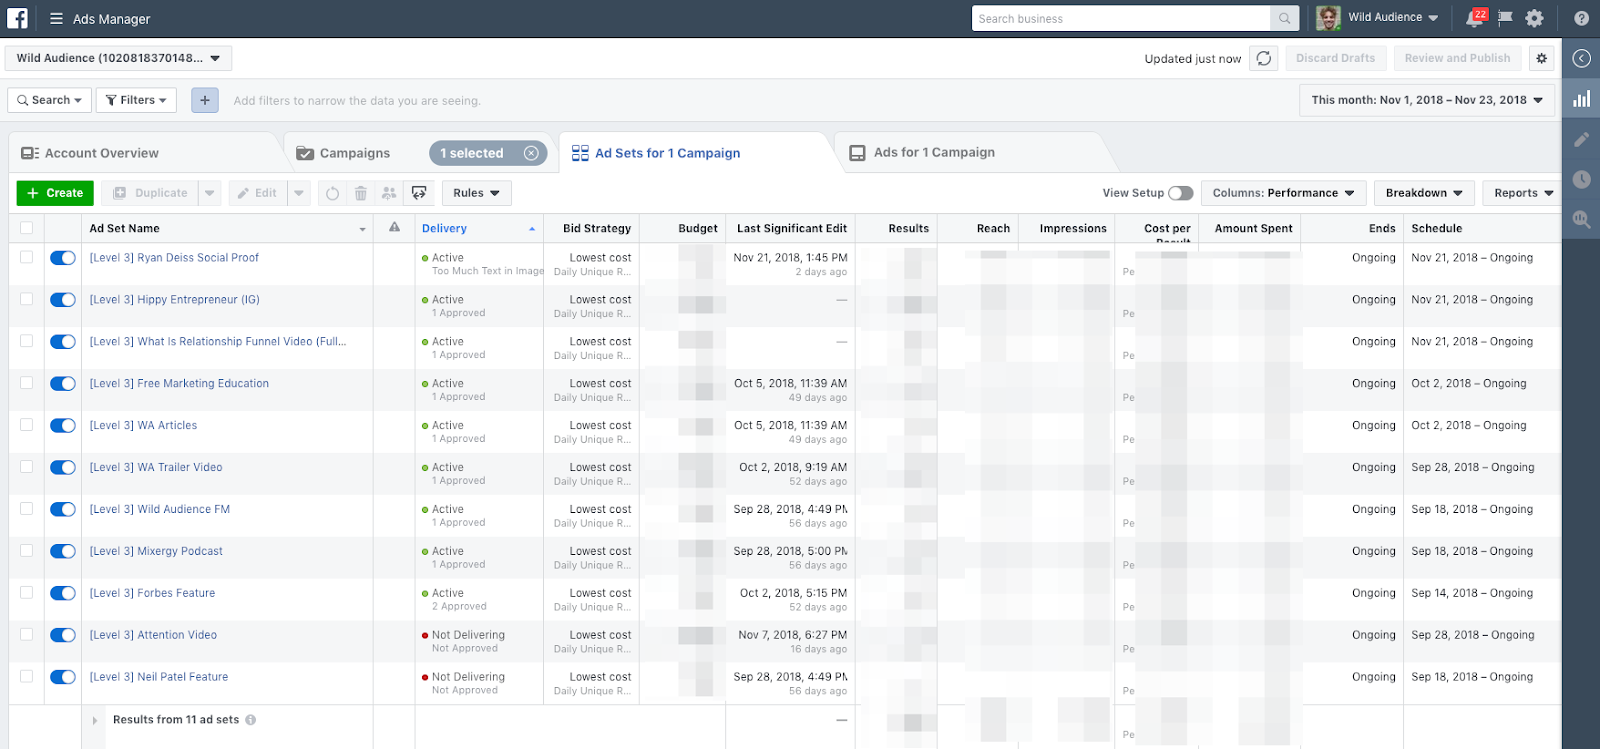Image resolution: width=1600 pixels, height=749 pixels.
Task: Click in the Search business input field
Action: click(x=1121, y=18)
